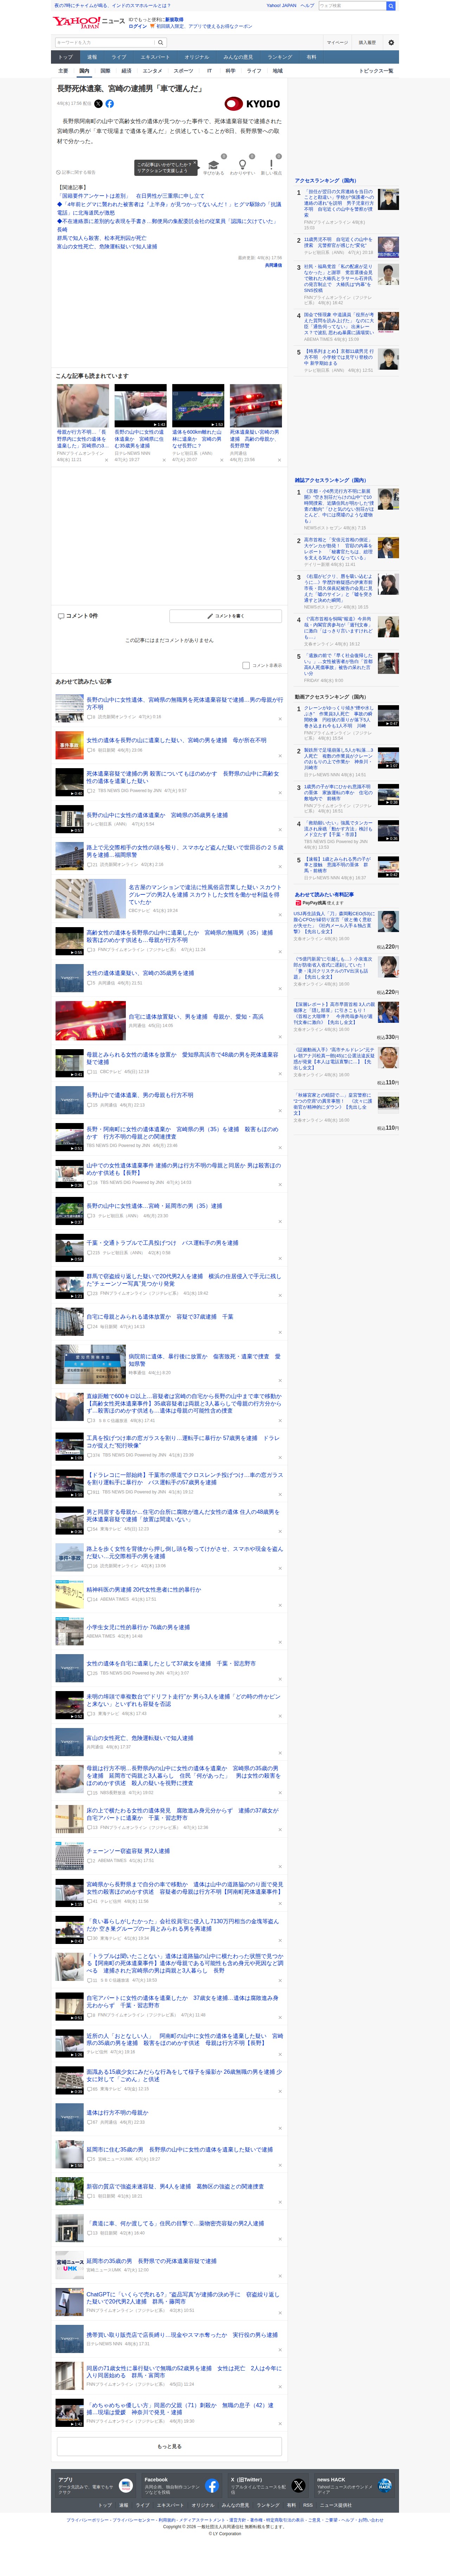Select the エキスパート menu in navigation bar
Image resolution: width=450 pixels, height=2576 pixels.
coord(155,57)
